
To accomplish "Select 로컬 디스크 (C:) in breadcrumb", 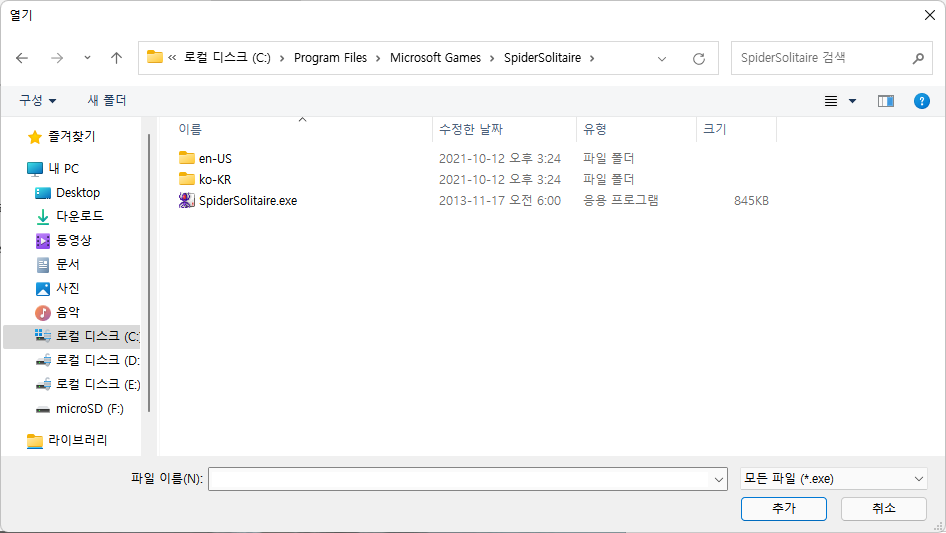I will point(227,58).
